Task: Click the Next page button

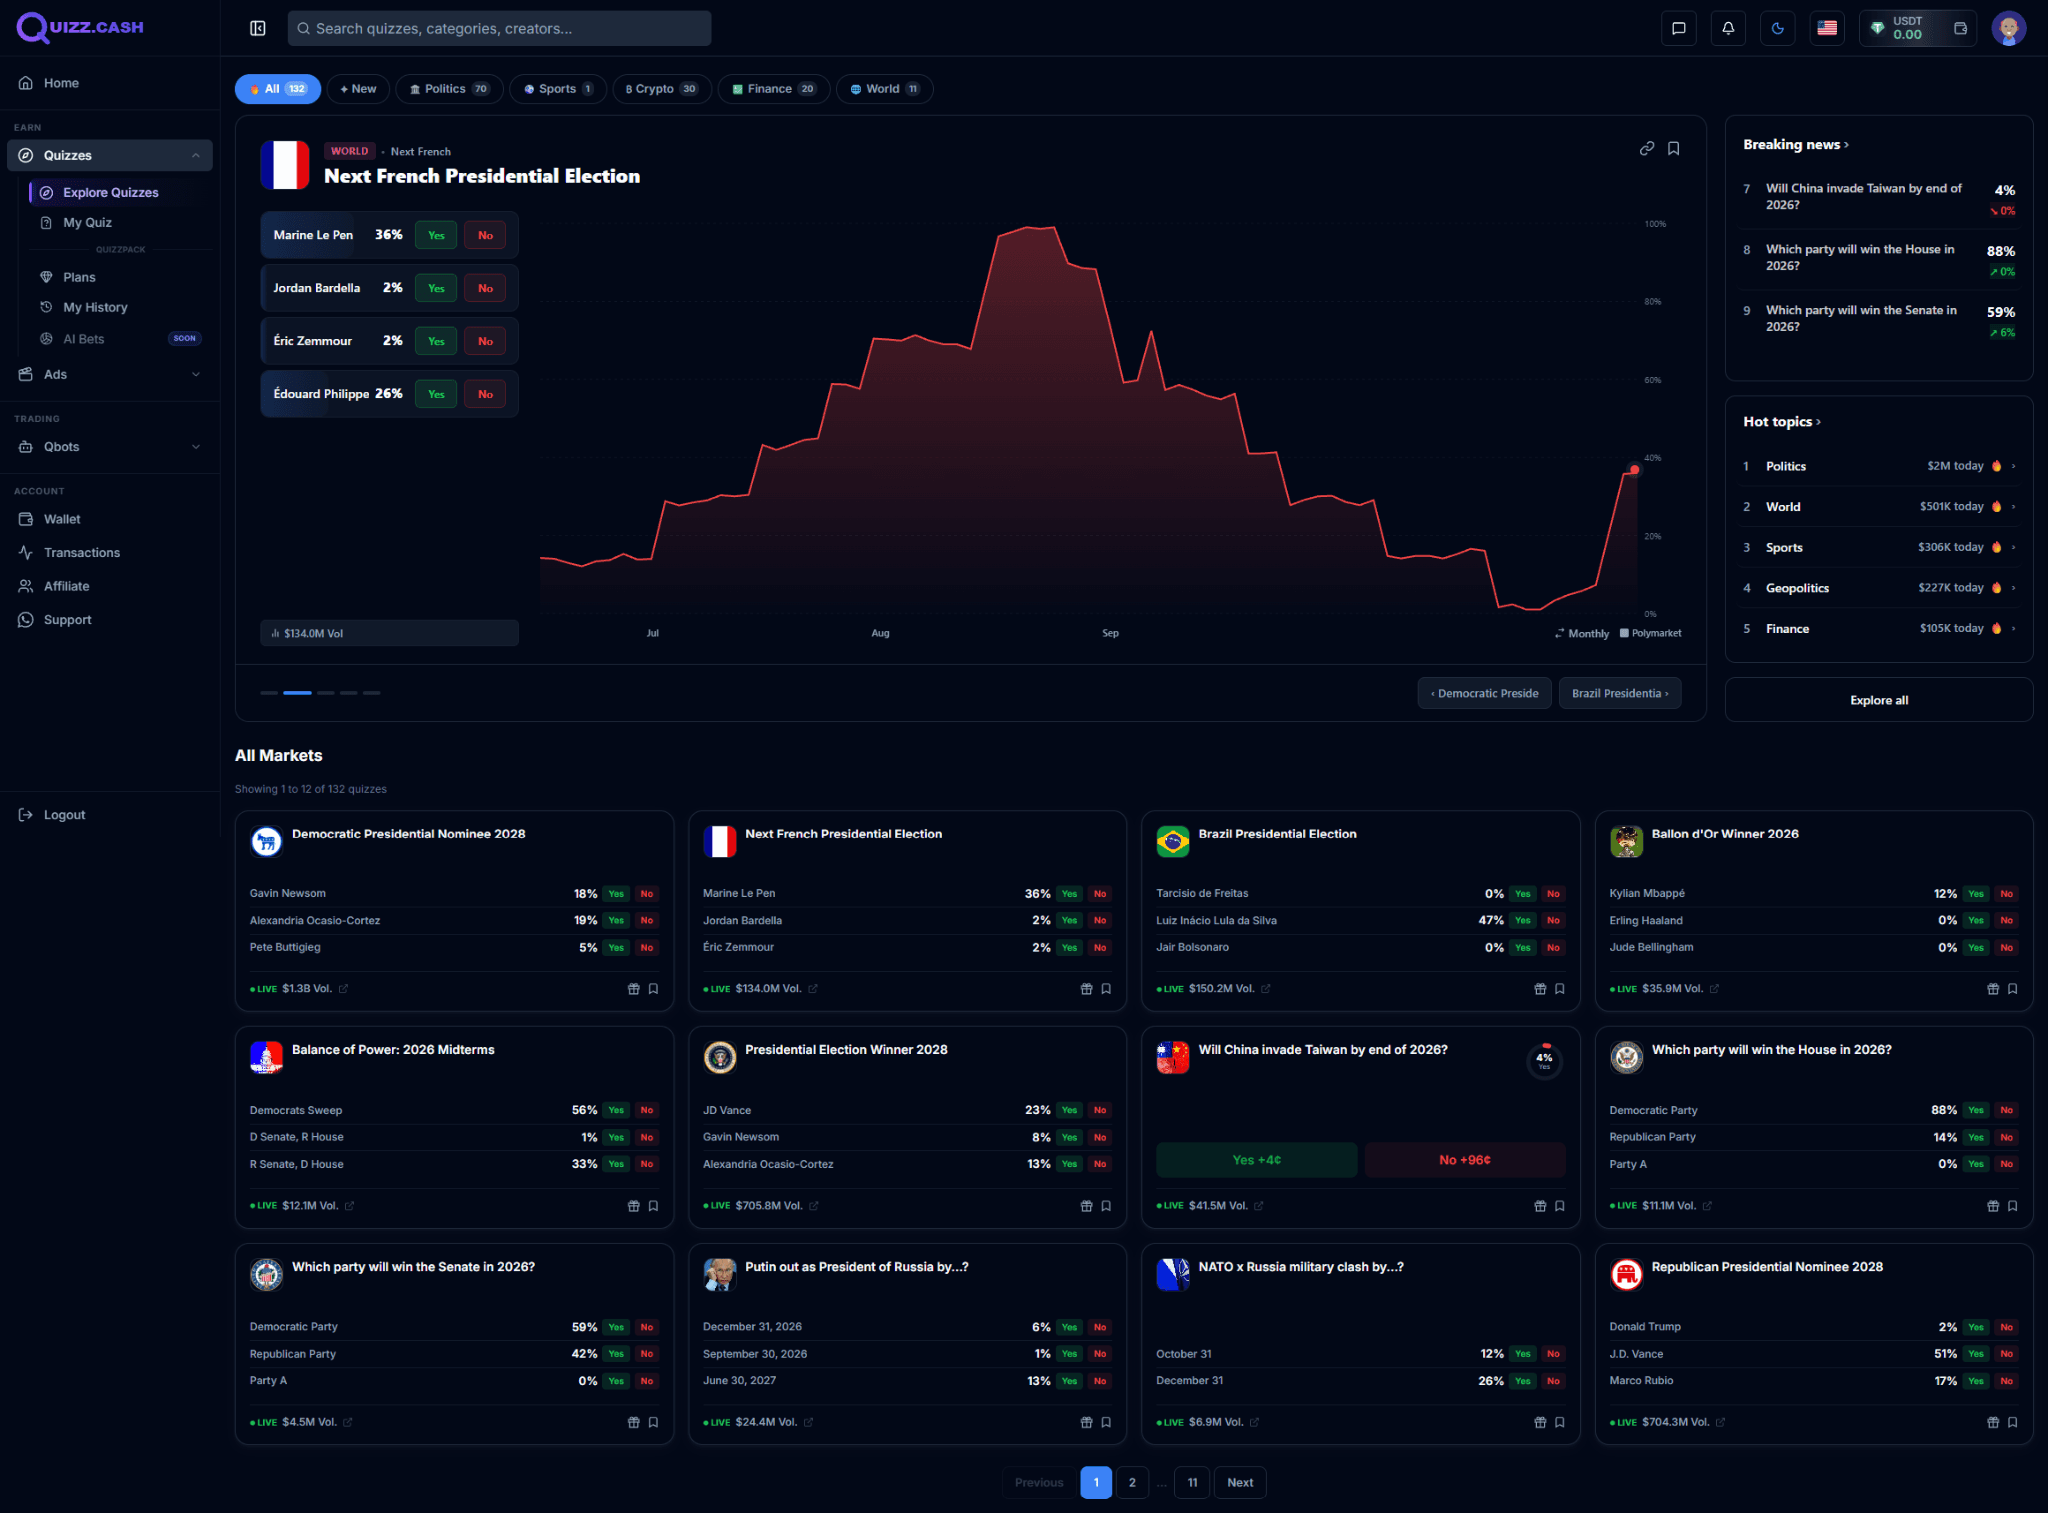Action: tap(1240, 1483)
